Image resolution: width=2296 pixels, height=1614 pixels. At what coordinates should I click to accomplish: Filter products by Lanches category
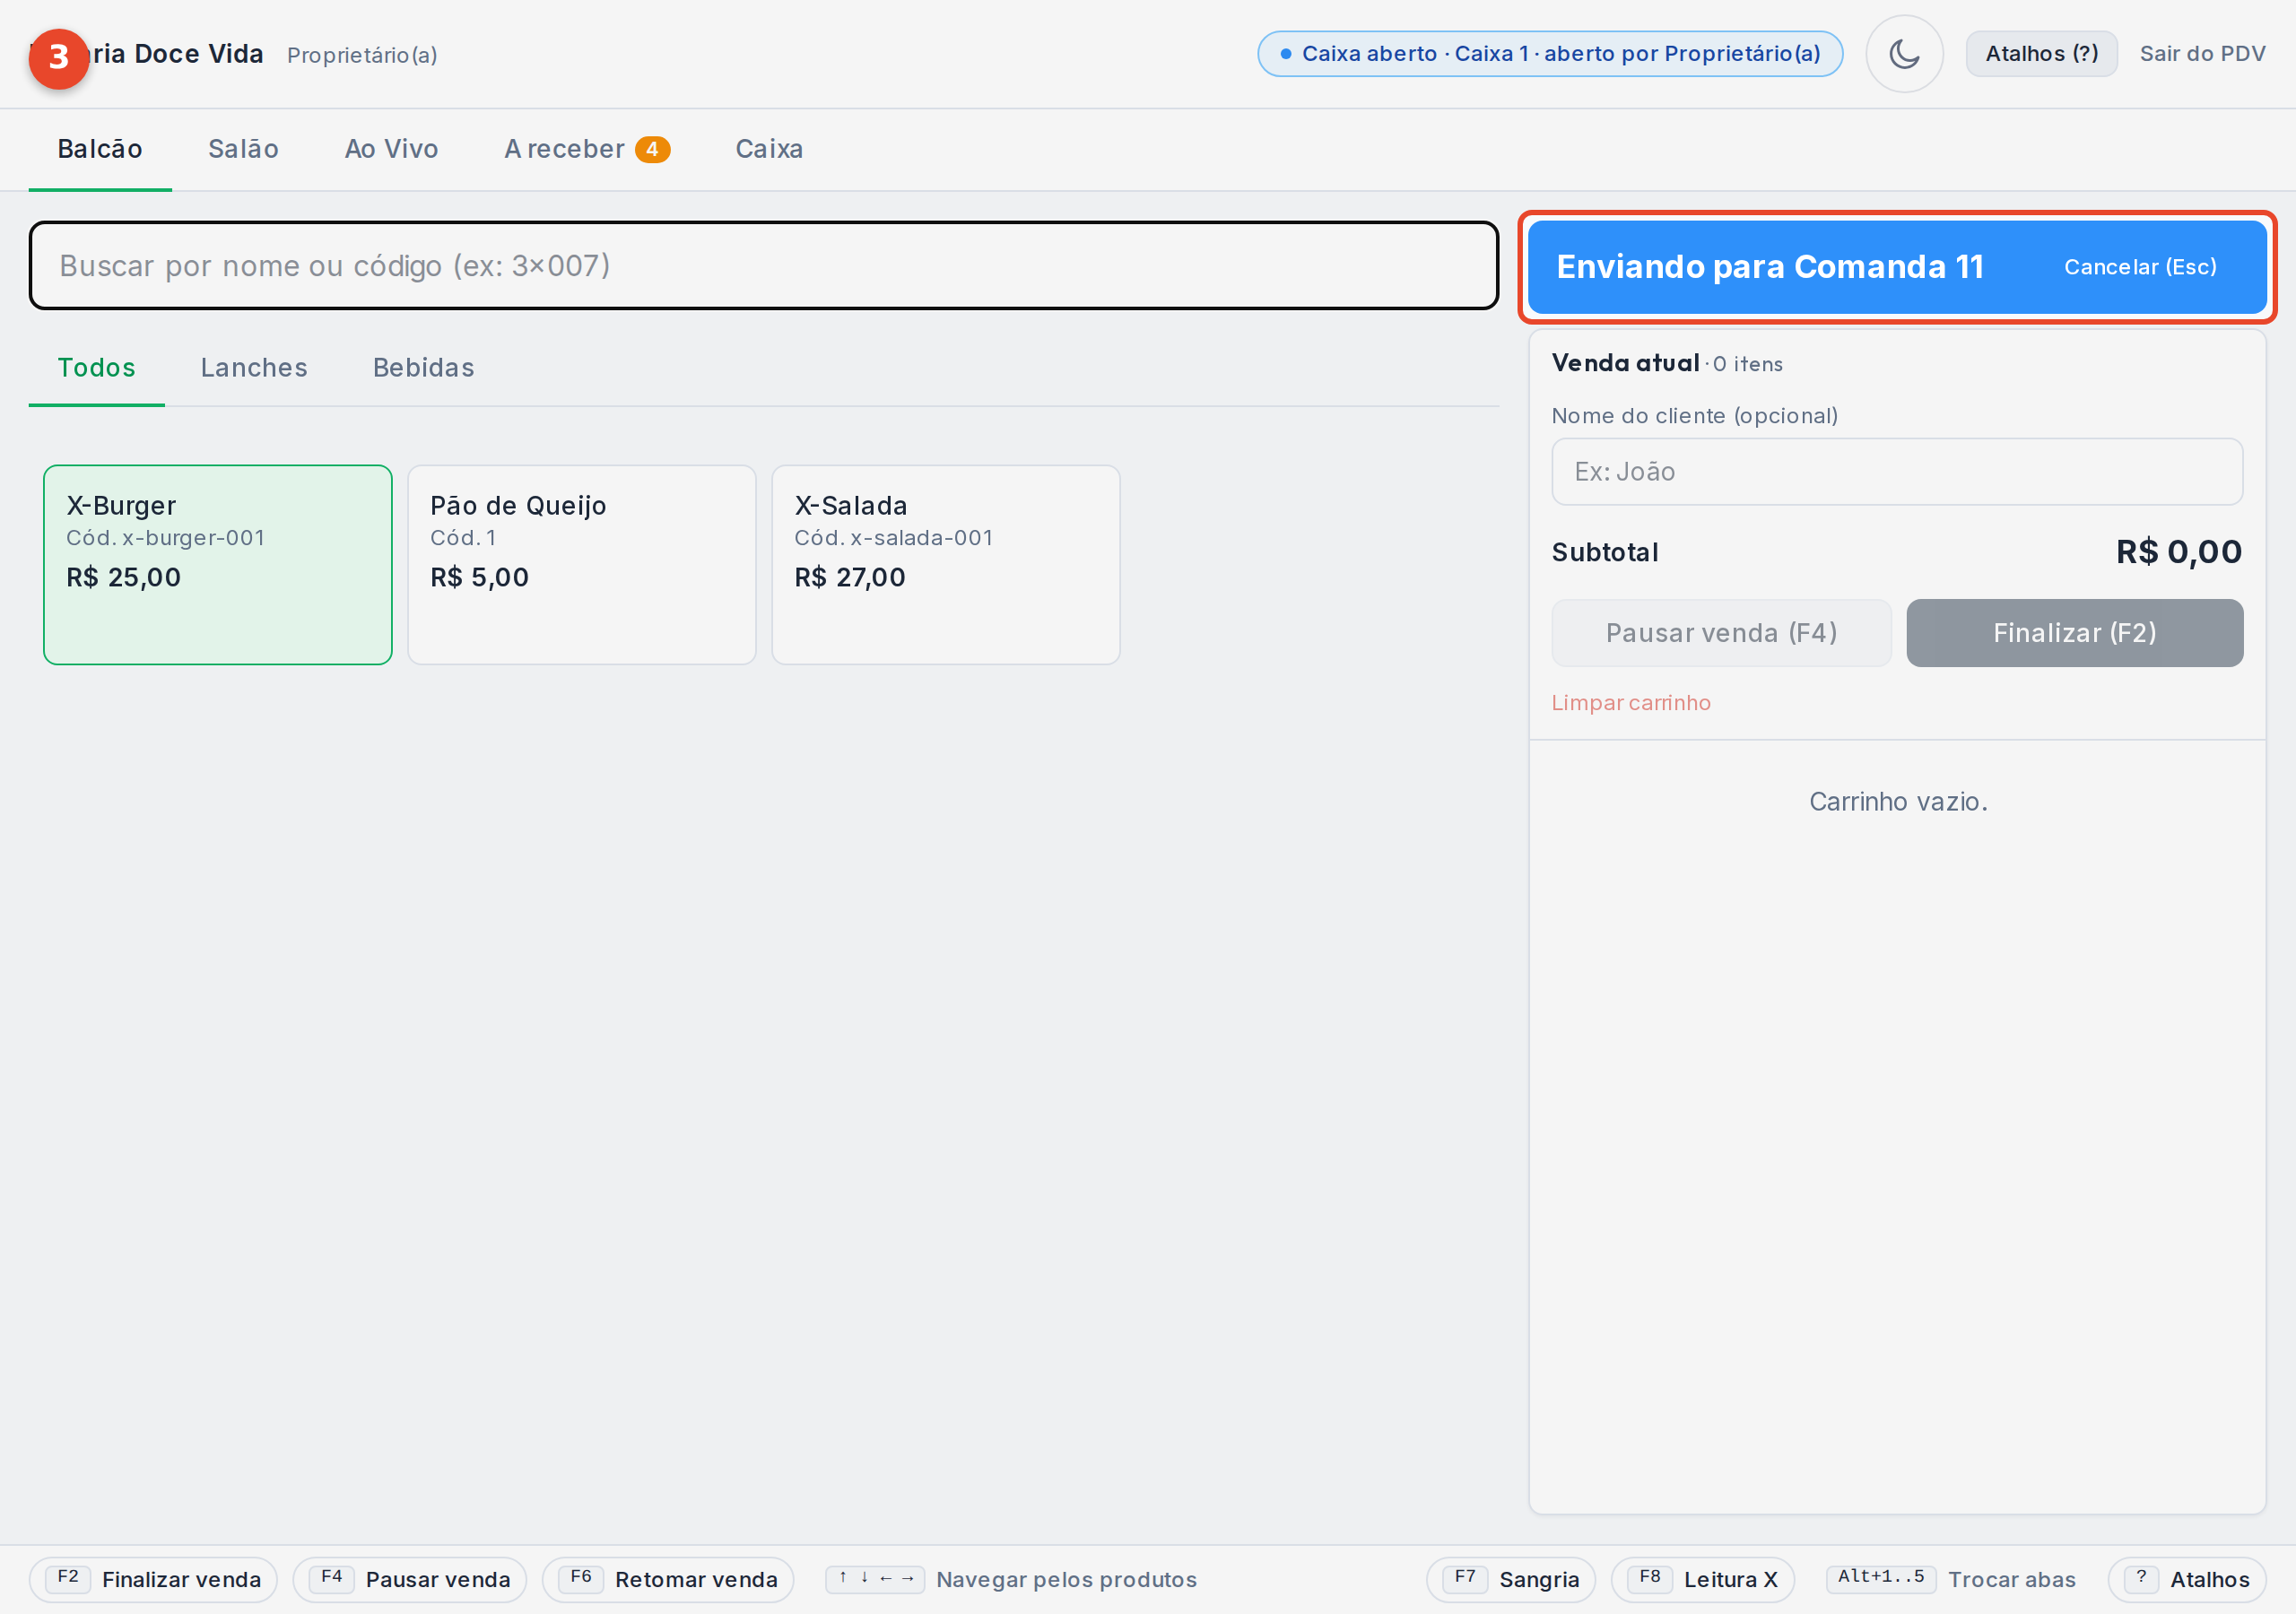point(254,368)
